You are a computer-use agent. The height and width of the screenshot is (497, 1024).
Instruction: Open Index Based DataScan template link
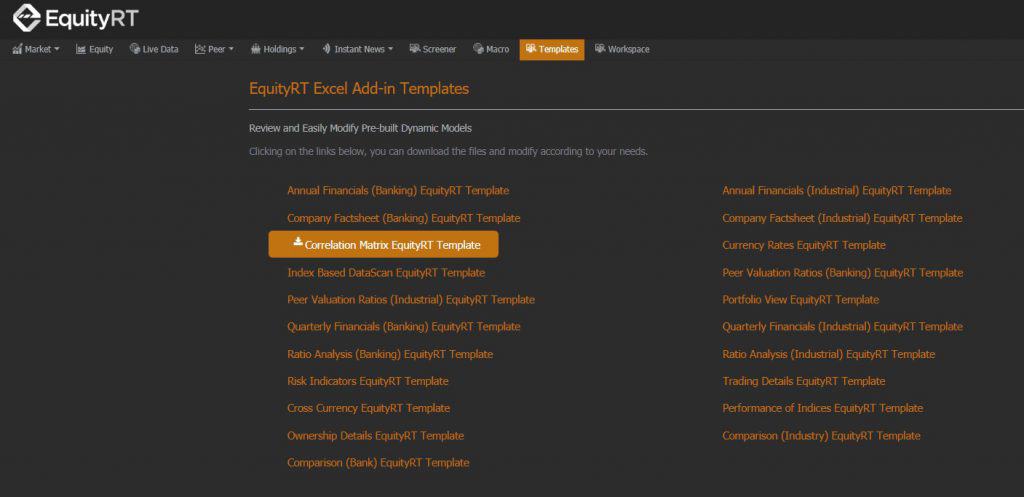pos(386,272)
